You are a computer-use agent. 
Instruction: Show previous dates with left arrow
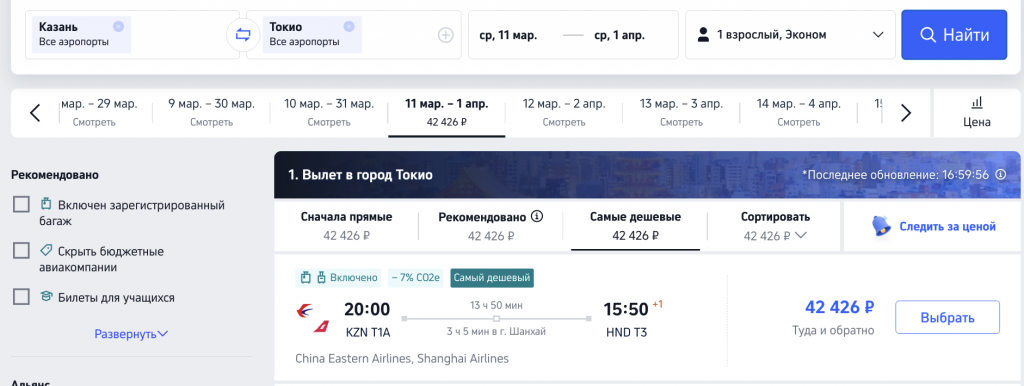[35, 113]
